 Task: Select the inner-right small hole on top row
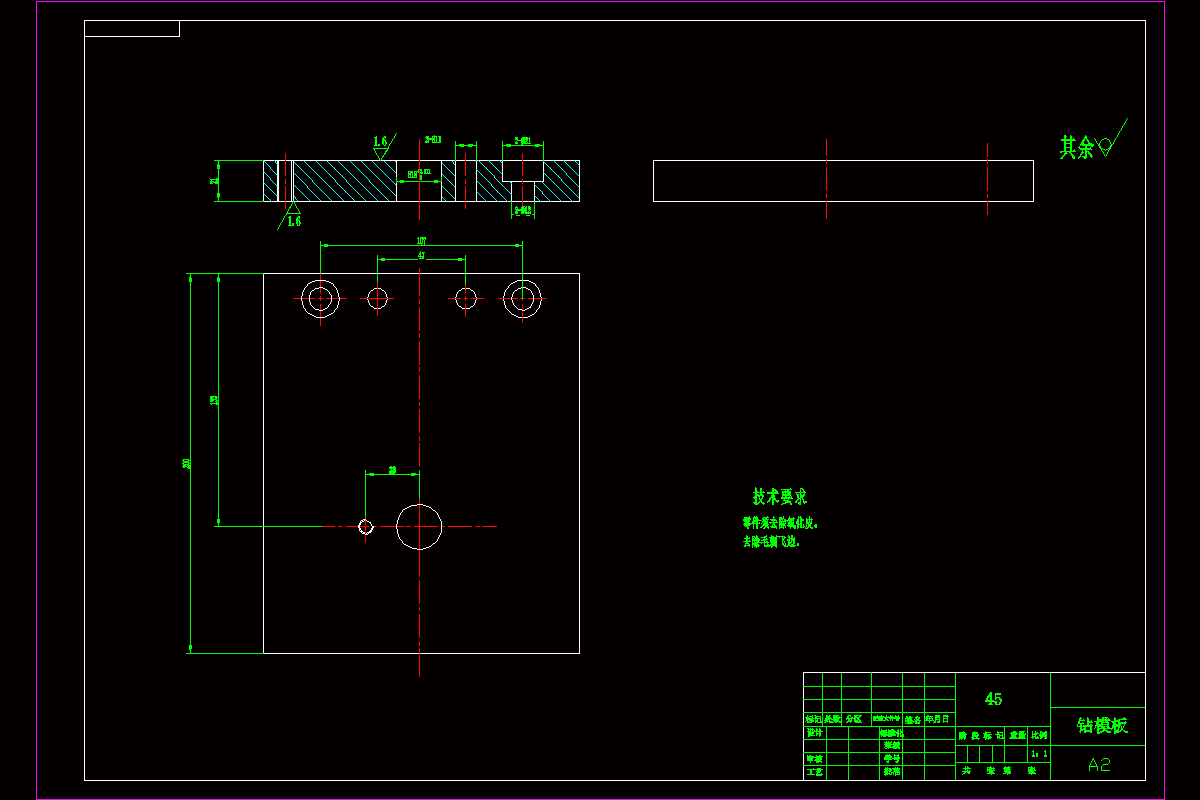pos(465,298)
